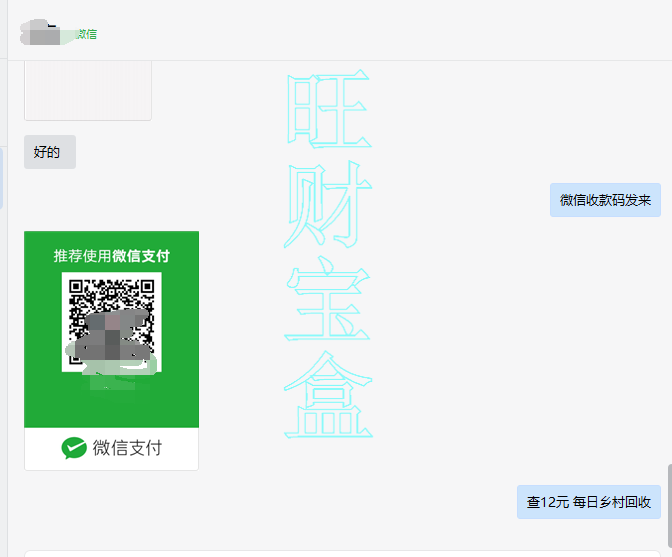672x557 pixels.
Task: Click the 财 watermark character
Action: coord(328,204)
